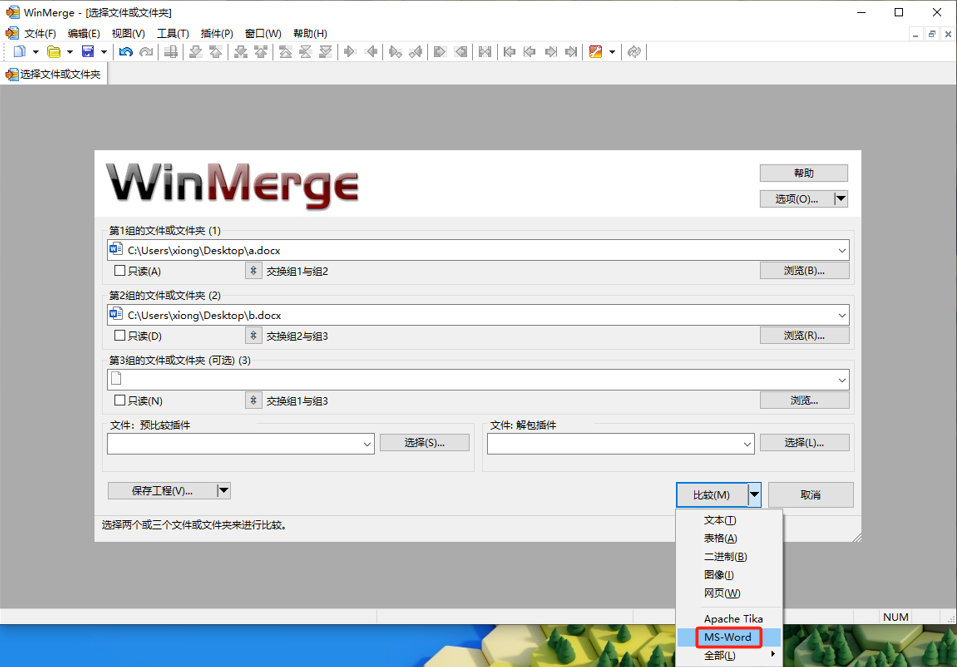Choose 图像(I) in the compare menu
Viewport: 957px width, 667px height.
(x=729, y=575)
